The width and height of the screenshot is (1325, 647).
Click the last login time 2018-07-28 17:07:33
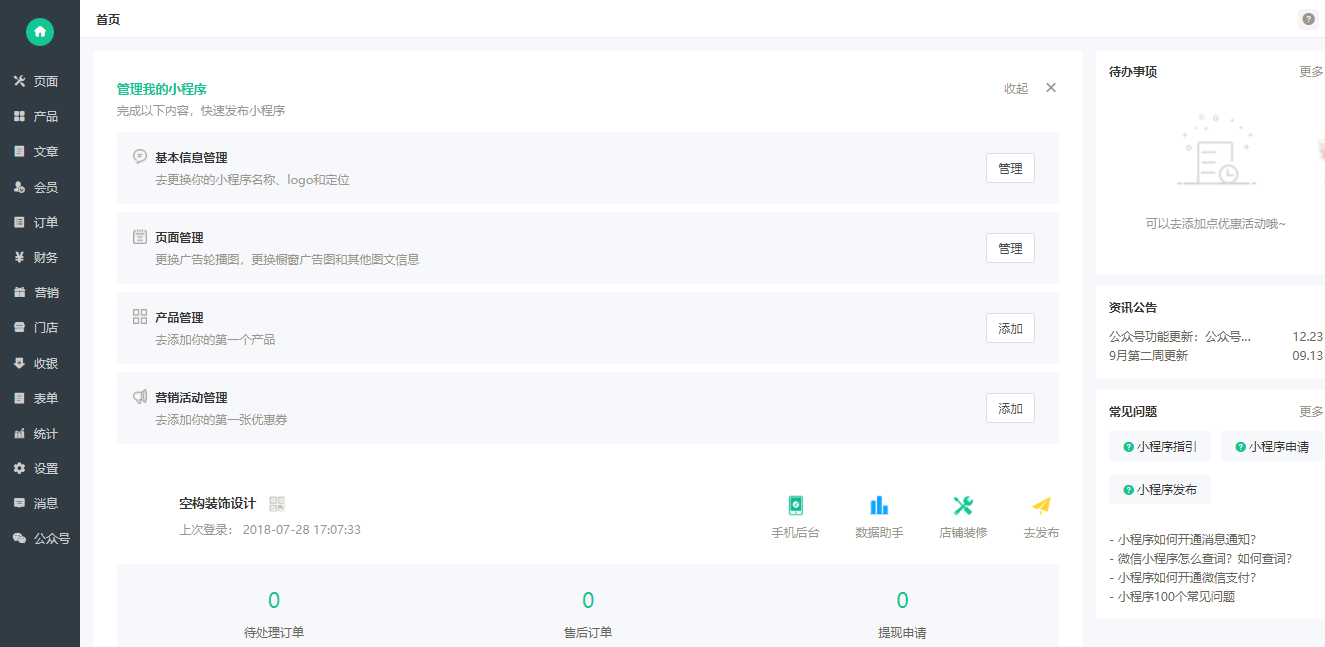pos(302,530)
